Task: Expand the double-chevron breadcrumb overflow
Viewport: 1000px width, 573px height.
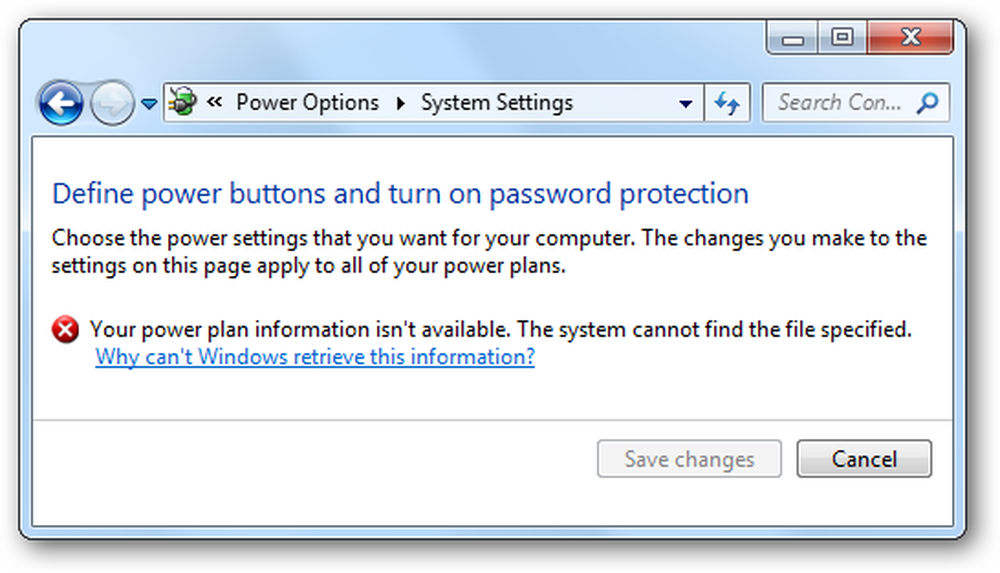Action: point(215,101)
